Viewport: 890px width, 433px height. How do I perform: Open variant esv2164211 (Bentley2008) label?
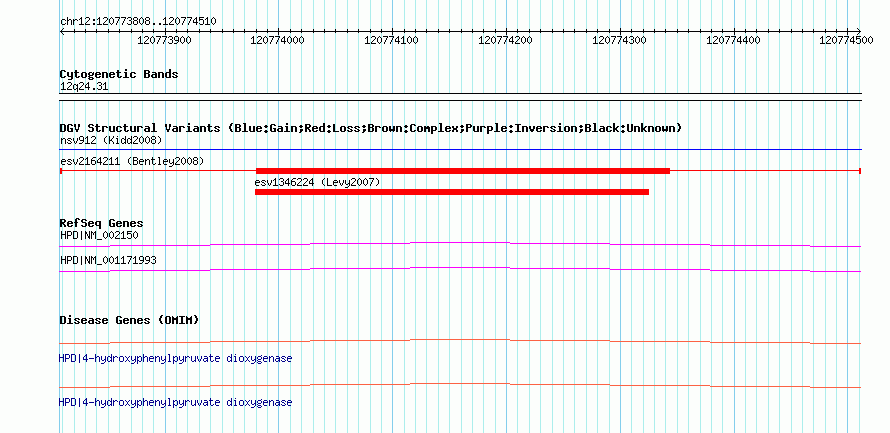coord(132,161)
